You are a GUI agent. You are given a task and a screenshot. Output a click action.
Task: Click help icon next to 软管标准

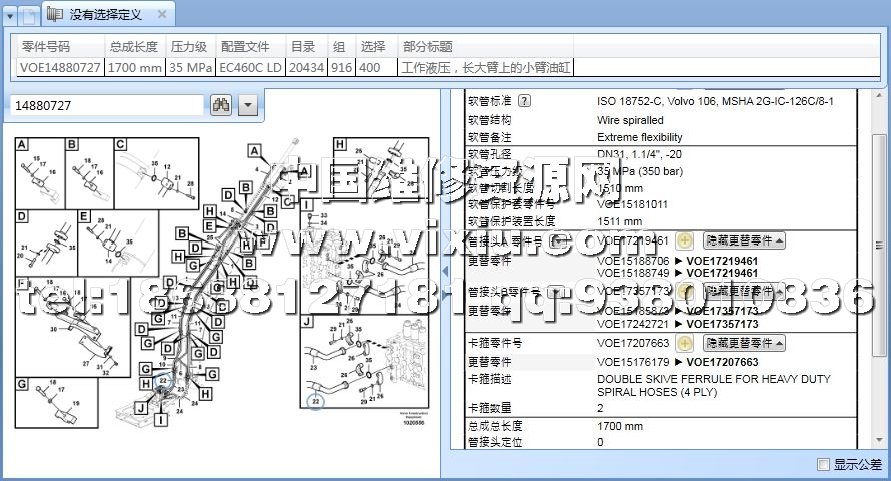click(x=525, y=101)
